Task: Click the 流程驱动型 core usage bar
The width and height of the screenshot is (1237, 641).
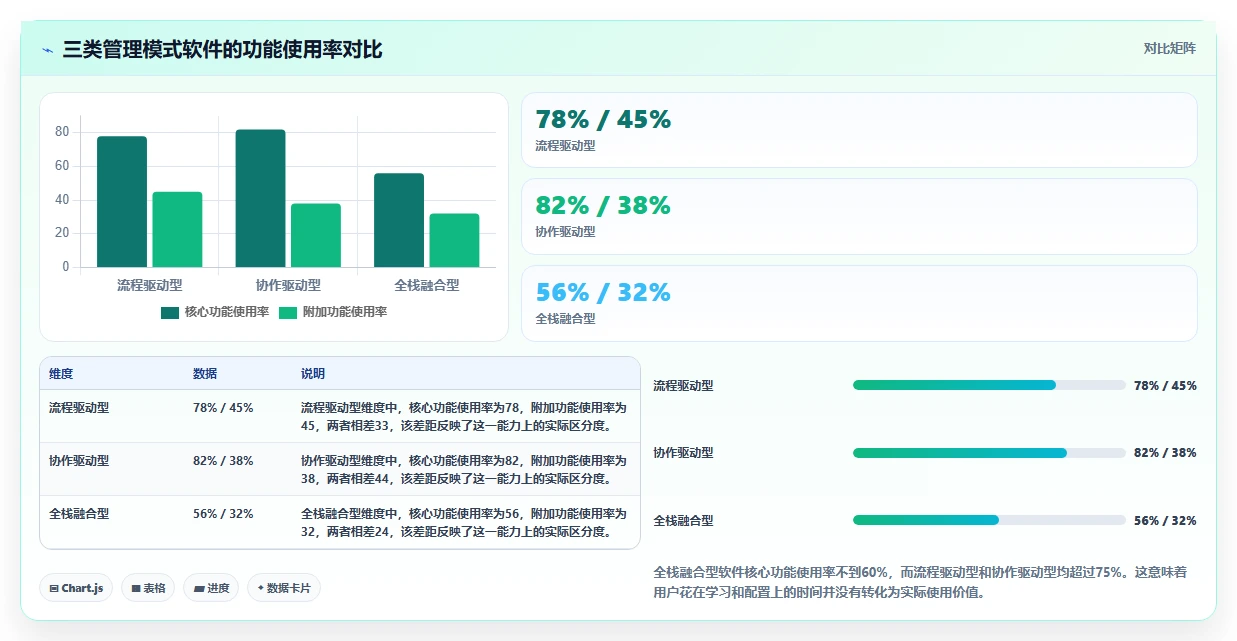Action: (x=122, y=202)
